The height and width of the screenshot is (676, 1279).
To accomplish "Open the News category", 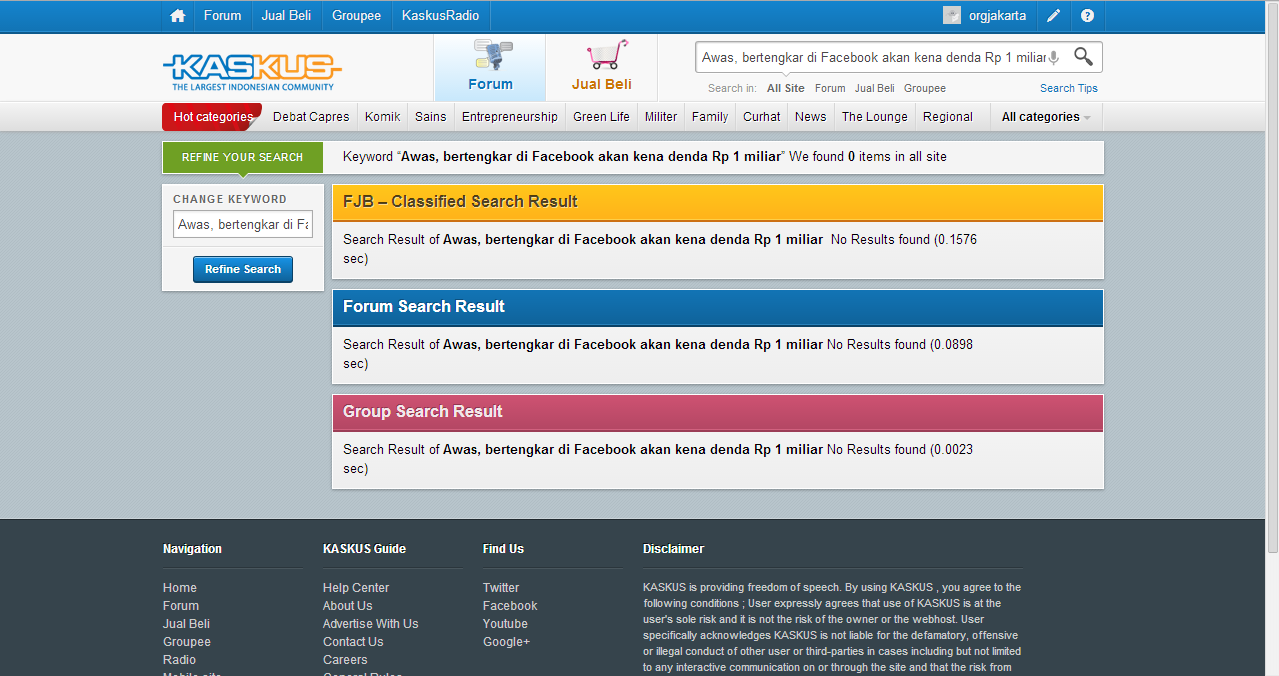I will point(811,117).
